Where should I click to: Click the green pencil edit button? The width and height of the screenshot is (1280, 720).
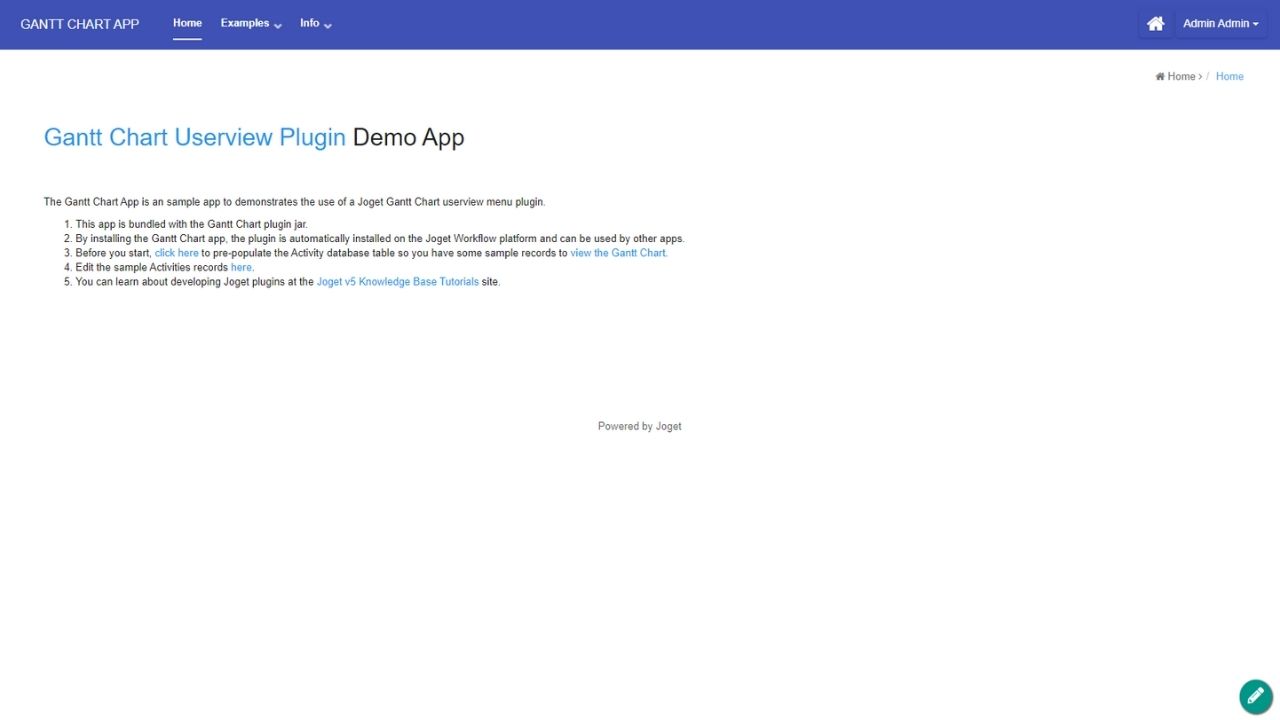1255,696
